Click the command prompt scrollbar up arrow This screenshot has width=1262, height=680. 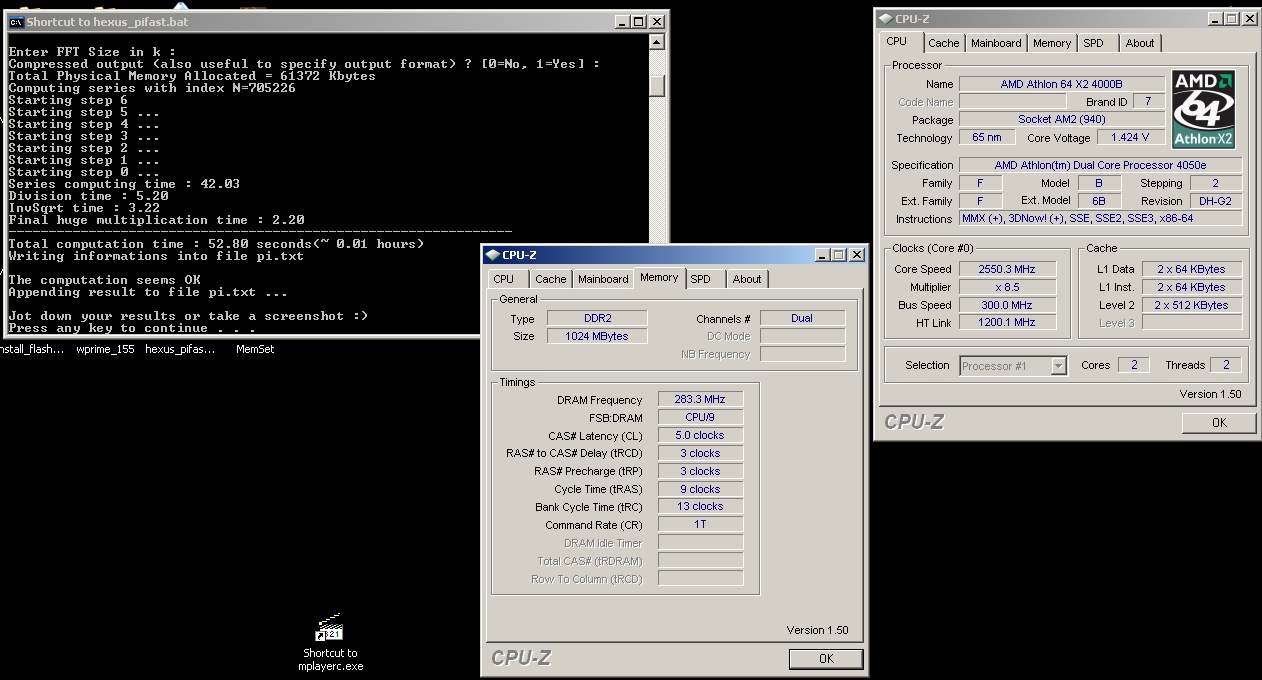(657, 42)
